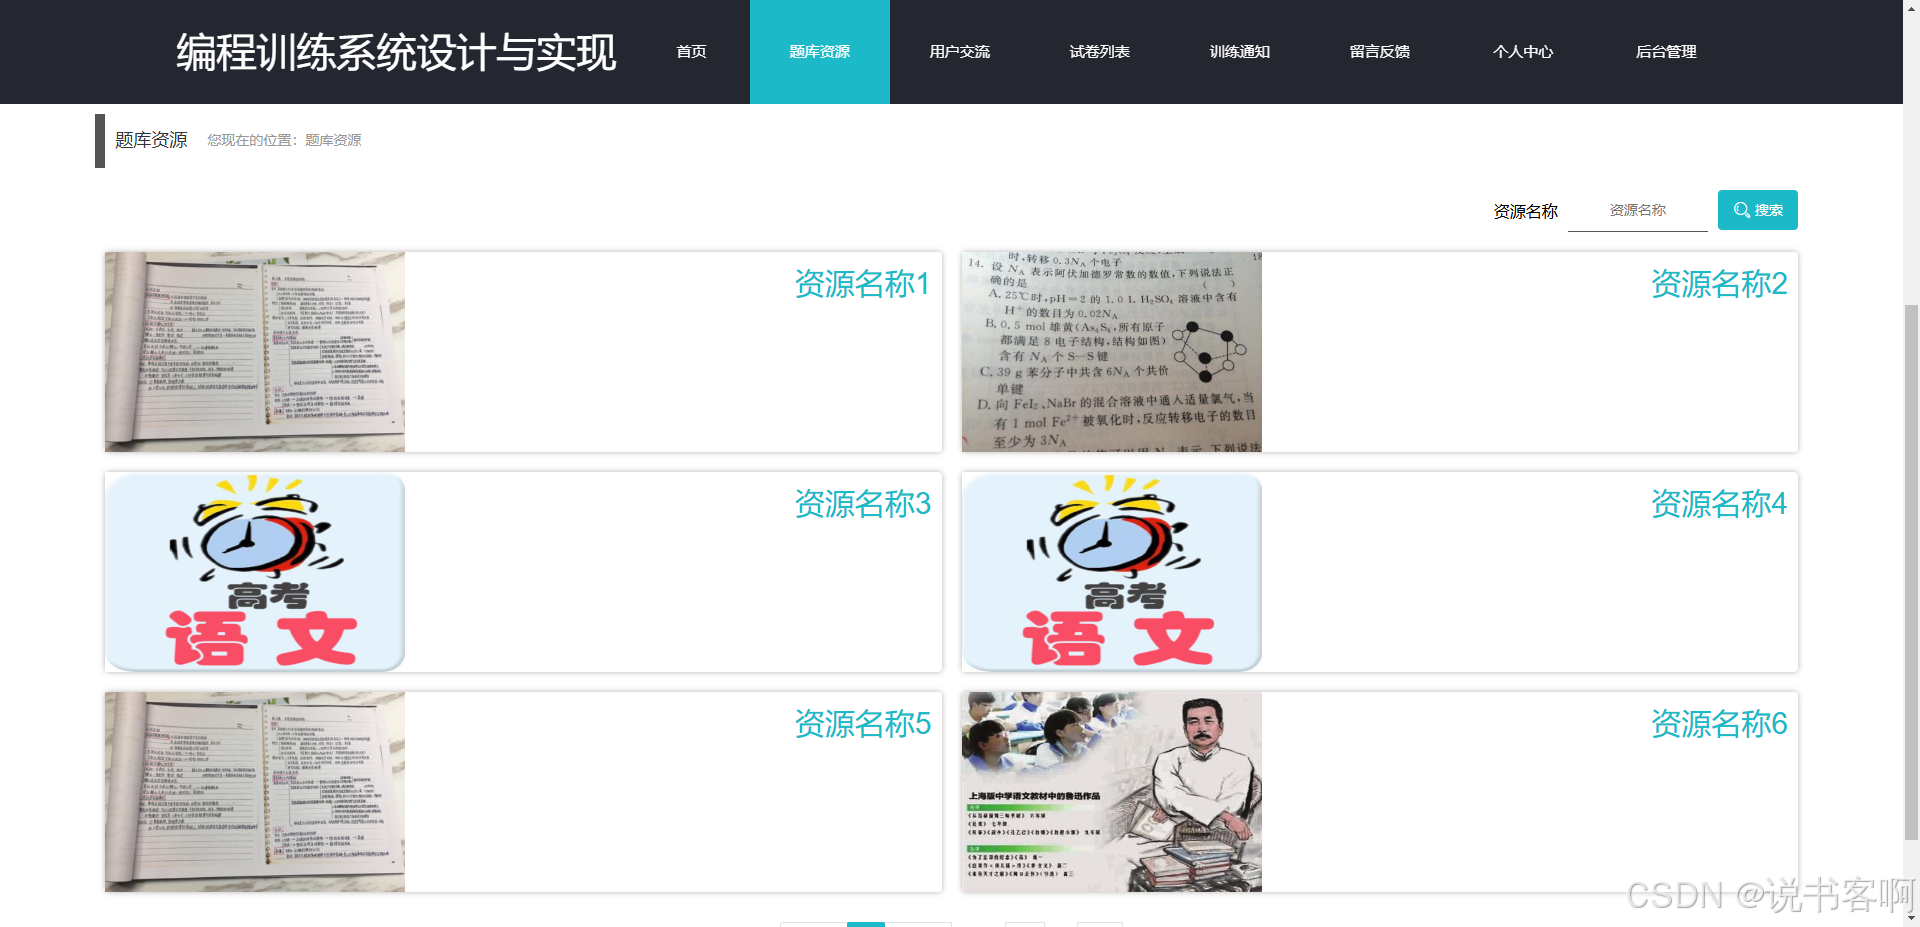1920x927 pixels.
Task: Click the 搜索 search button
Action: 1758,210
